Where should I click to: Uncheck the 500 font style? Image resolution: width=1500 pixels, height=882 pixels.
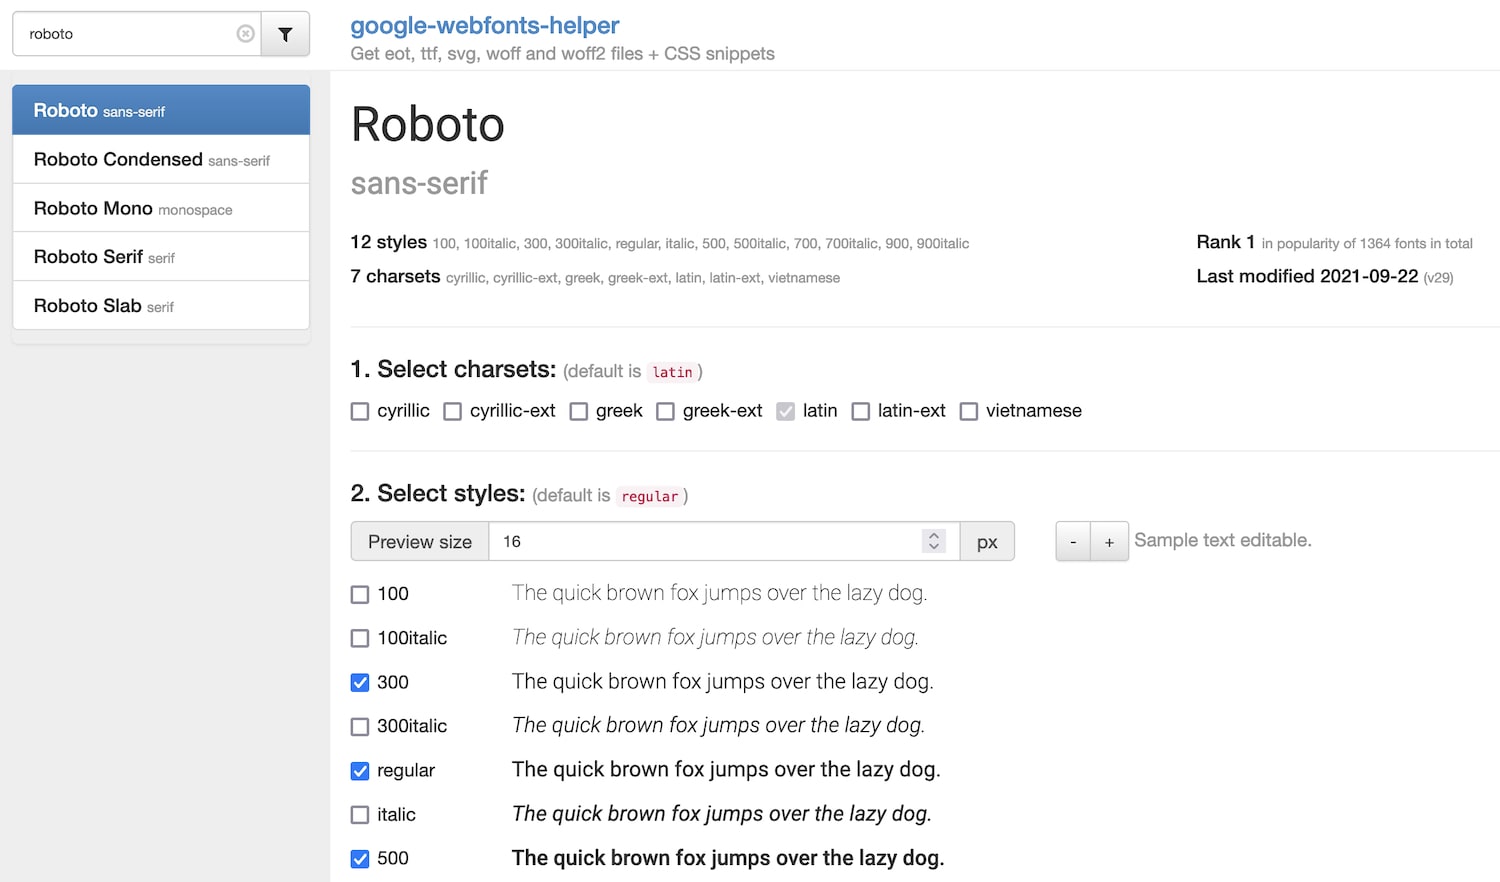click(359, 858)
